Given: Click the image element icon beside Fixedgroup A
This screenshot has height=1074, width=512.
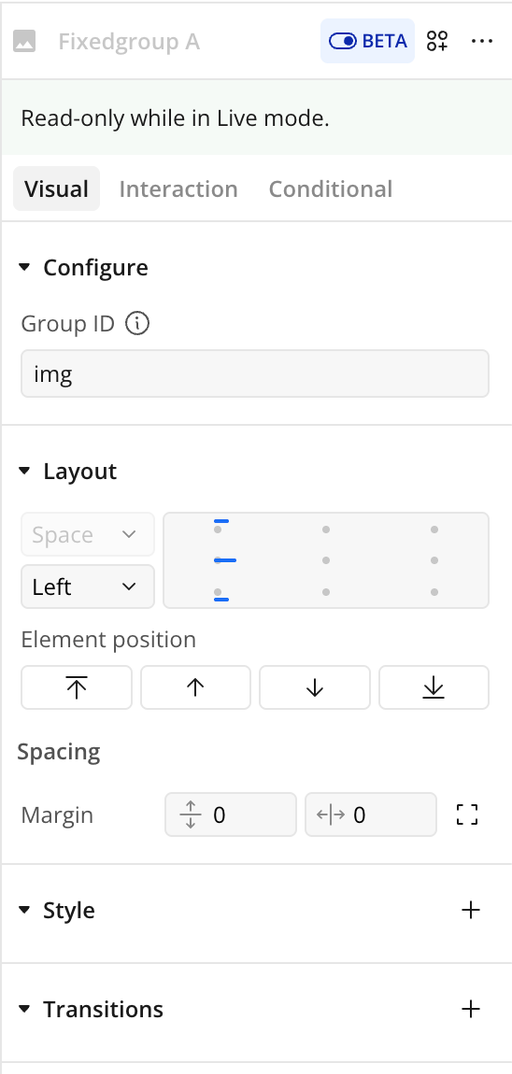Looking at the screenshot, I should point(24,42).
